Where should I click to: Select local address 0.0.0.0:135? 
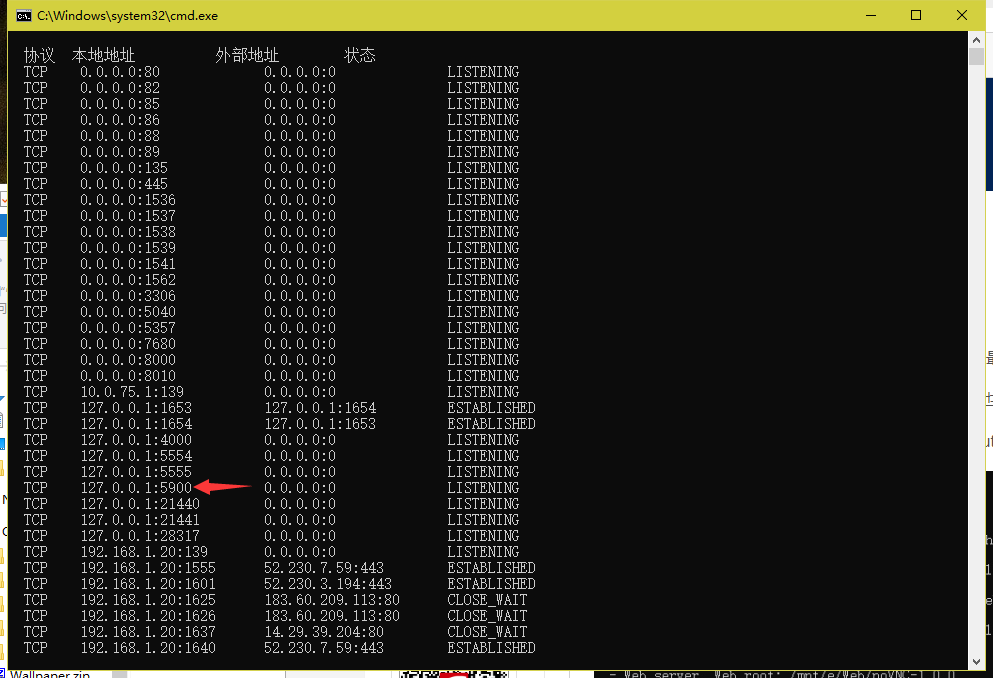(x=124, y=168)
